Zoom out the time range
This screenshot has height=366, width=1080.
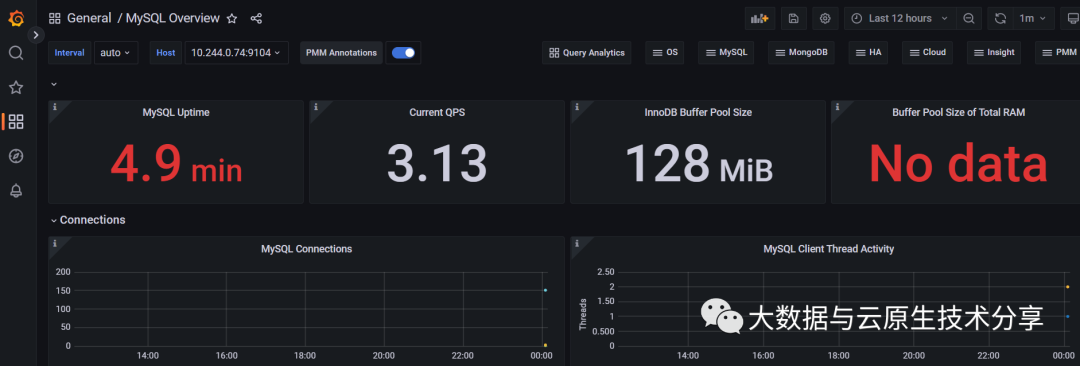(968, 19)
